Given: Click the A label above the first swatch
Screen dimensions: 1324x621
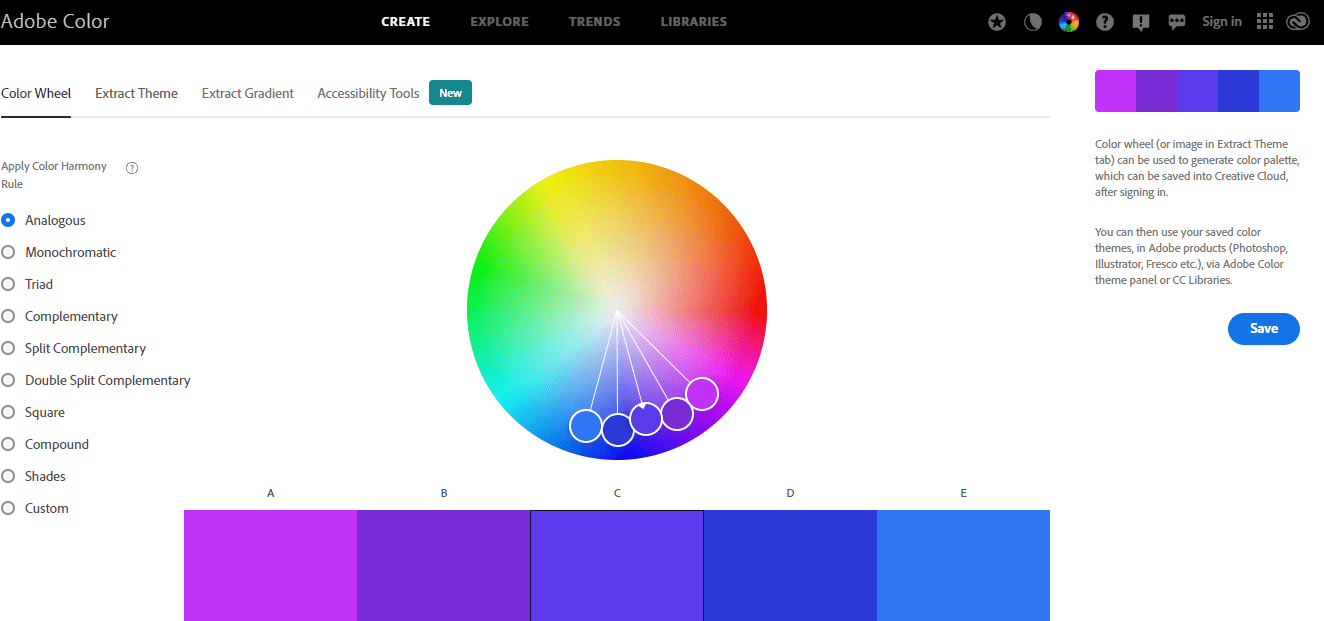Looking at the screenshot, I should pos(271,493).
